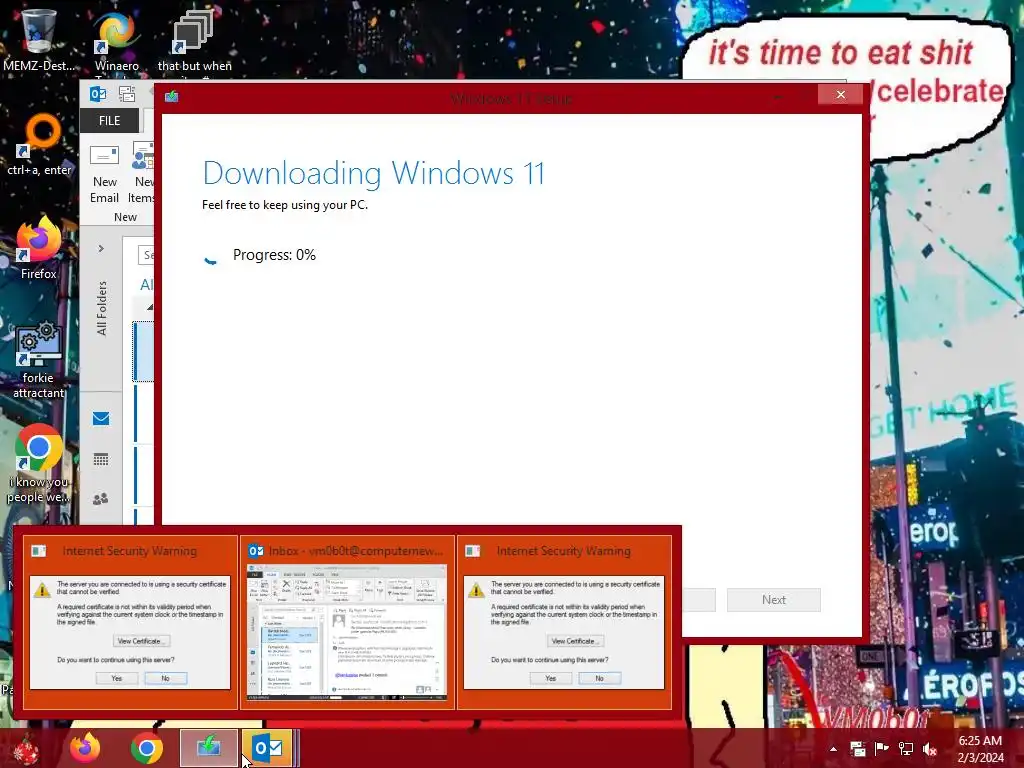Click New Email in the Outlook ribbon
This screenshot has height=768, width=1024.
pos(104,174)
